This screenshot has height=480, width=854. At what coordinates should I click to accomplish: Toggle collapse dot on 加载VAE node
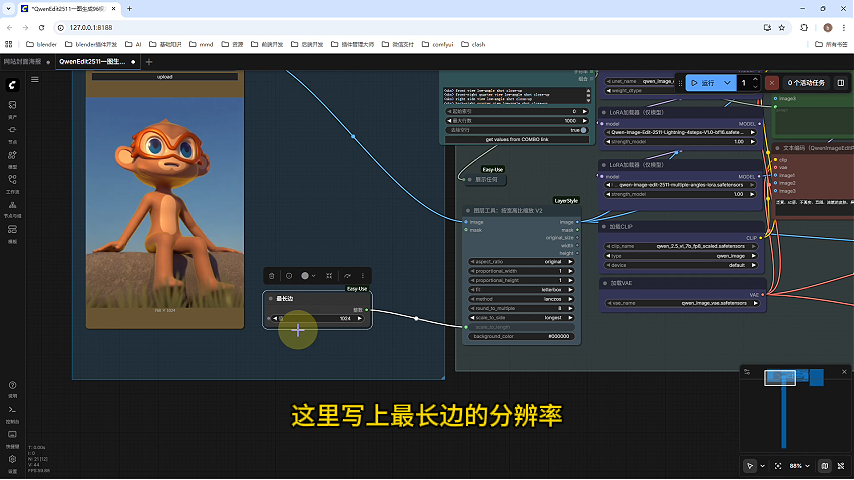pyautogui.click(x=605, y=283)
